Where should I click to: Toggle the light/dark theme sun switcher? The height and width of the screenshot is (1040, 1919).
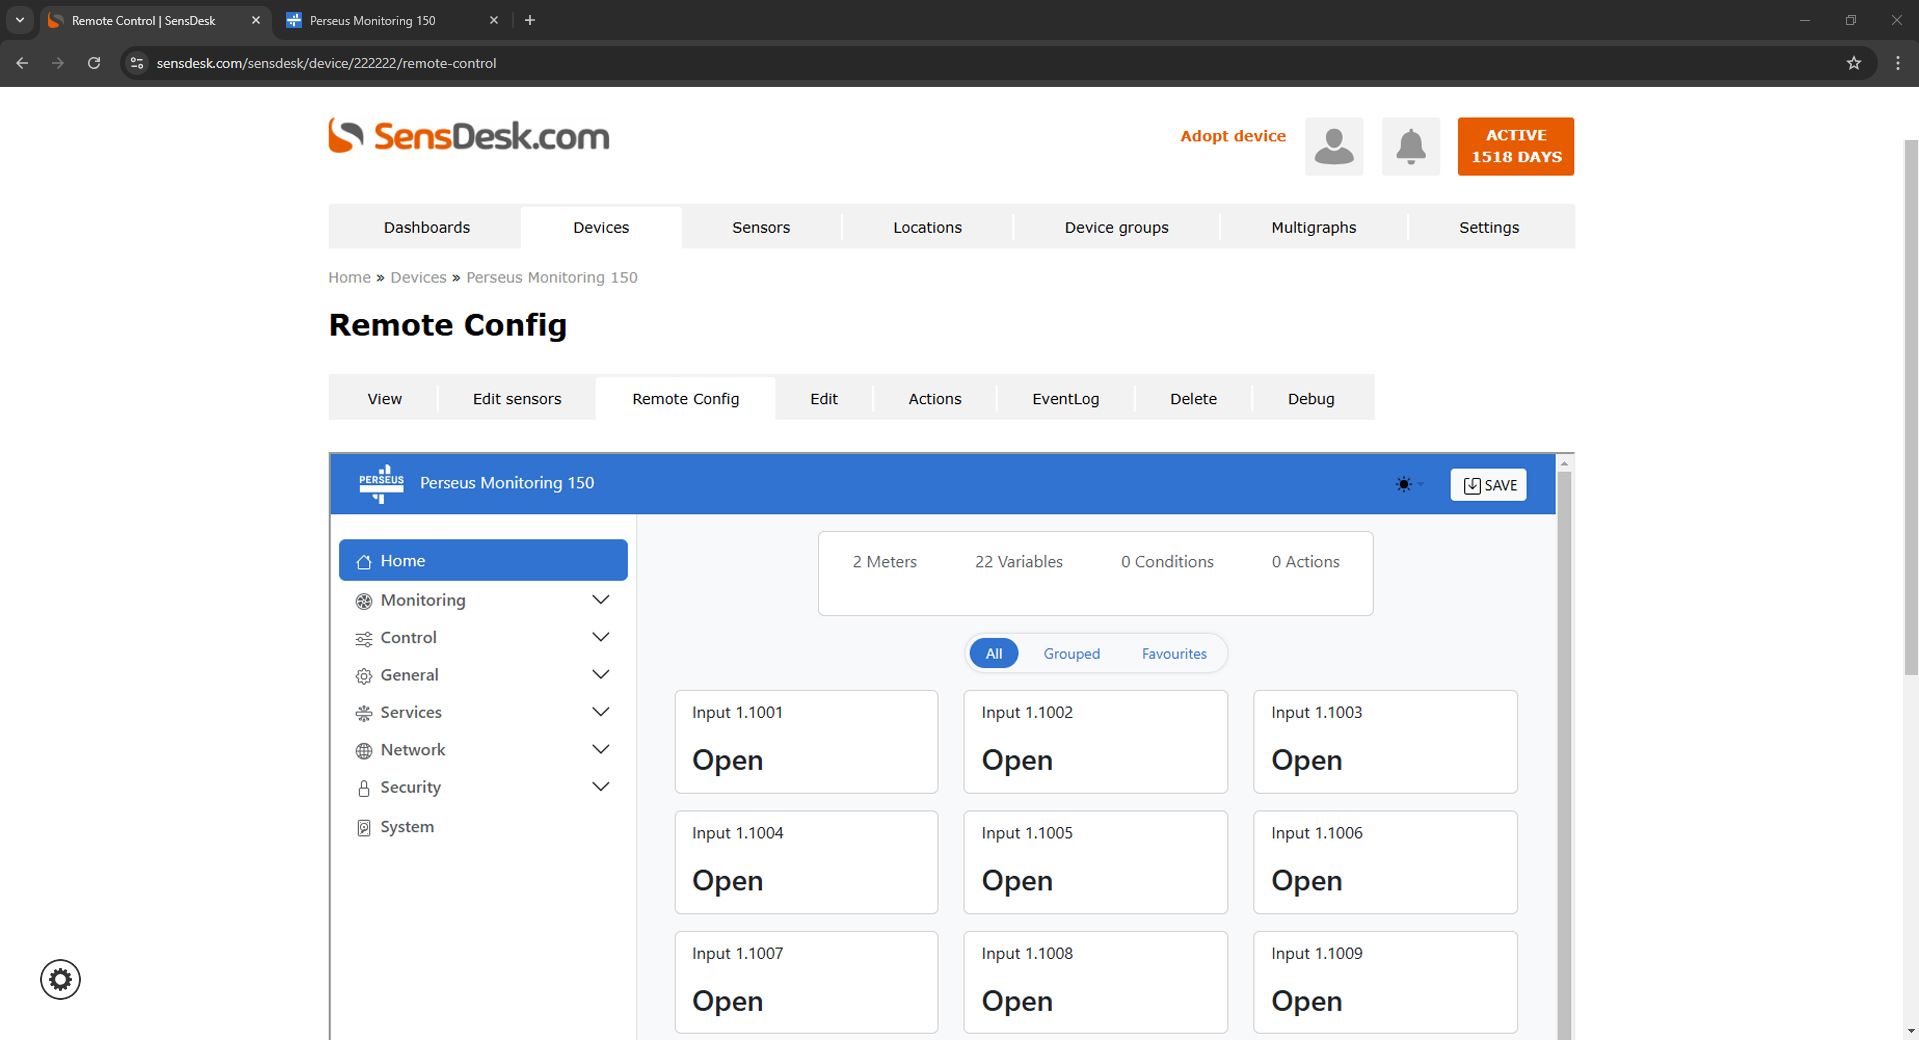[x=1407, y=485]
